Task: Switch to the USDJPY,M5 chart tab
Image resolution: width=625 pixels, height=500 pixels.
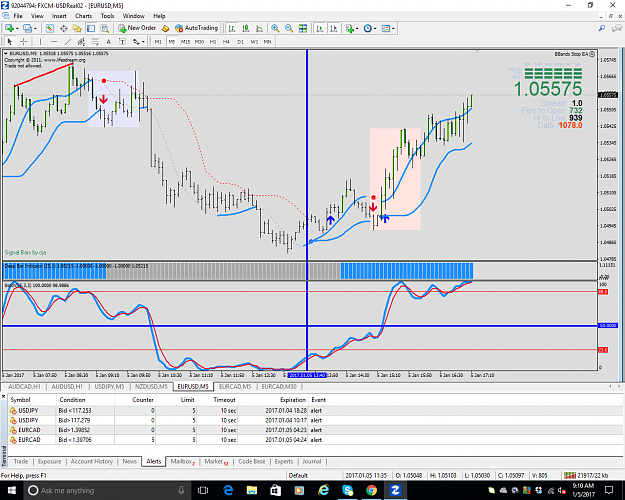Action: click(109, 387)
